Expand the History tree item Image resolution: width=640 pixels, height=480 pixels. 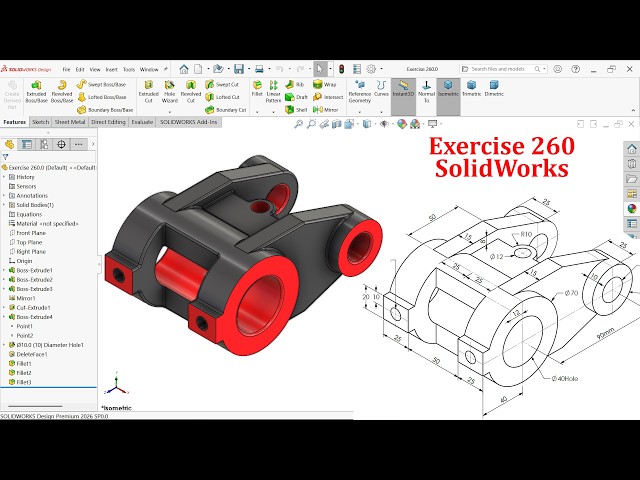[4, 177]
